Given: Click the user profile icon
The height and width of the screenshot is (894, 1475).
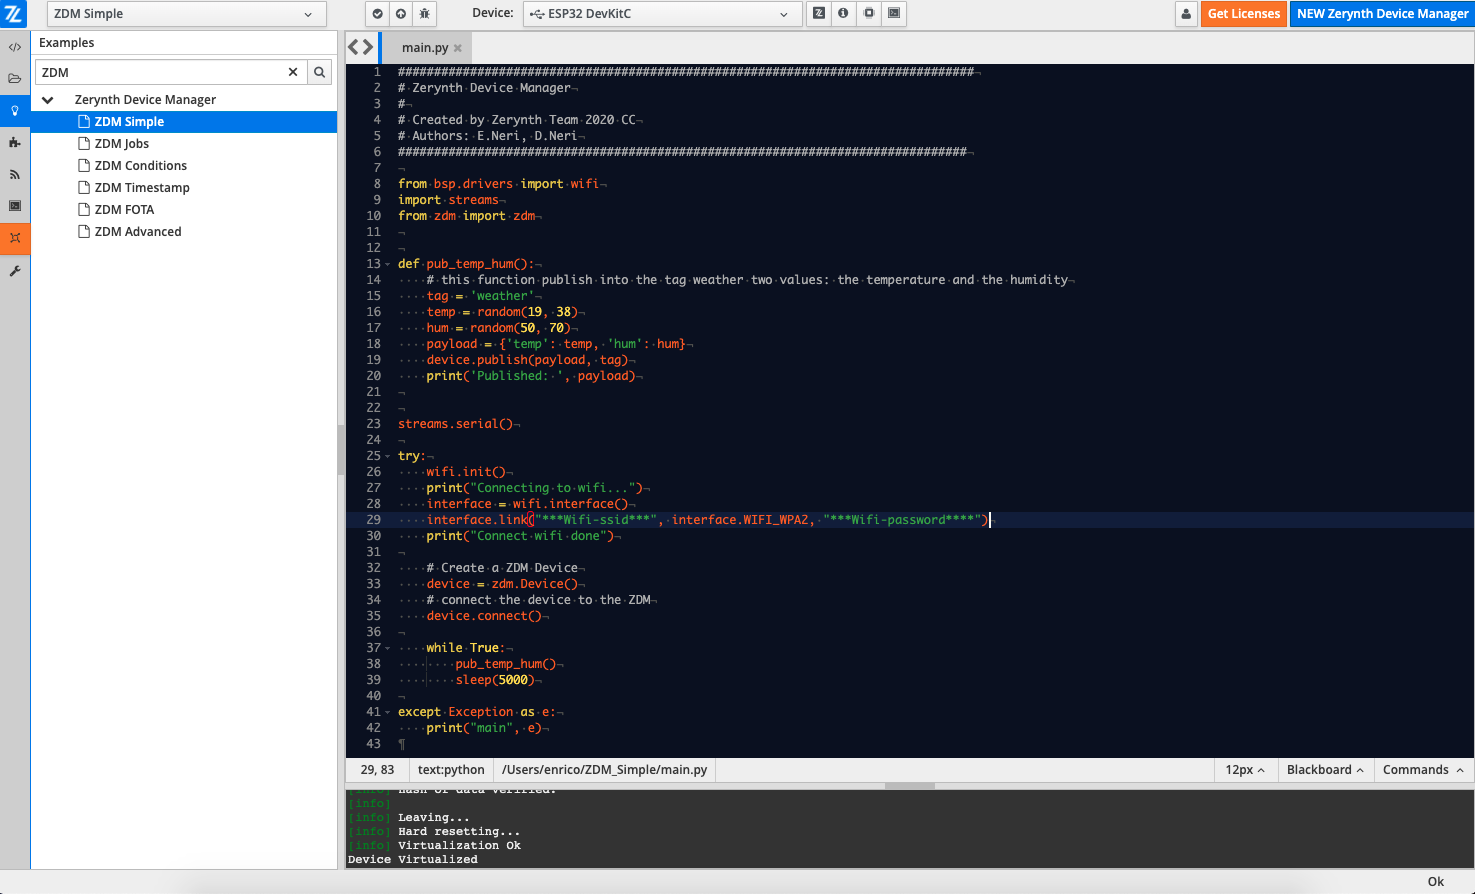Looking at the screenshot, I should pos(1186,14).
